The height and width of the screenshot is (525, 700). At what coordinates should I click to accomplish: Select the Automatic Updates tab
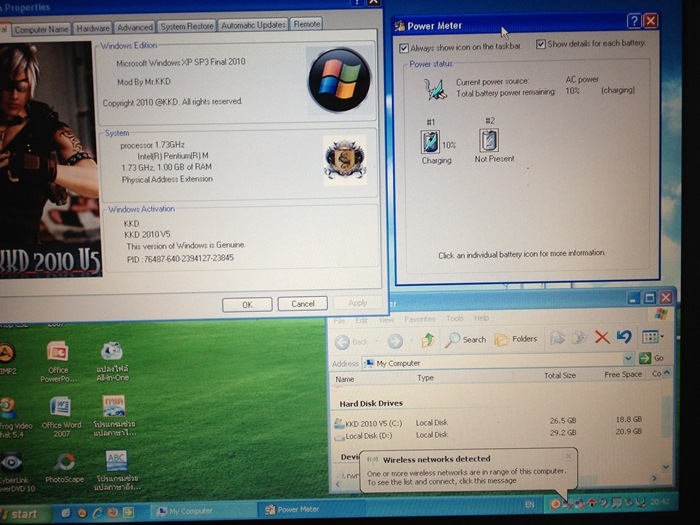(253, 25)
